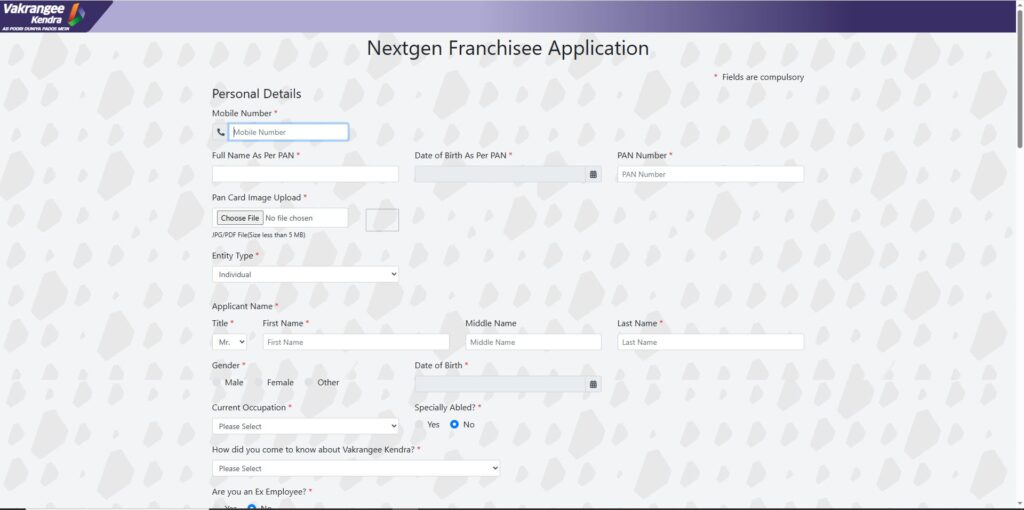Click the 'Are you an Ex Employee?' label
Screen dimensions: 1024x510
coord(260,491)
